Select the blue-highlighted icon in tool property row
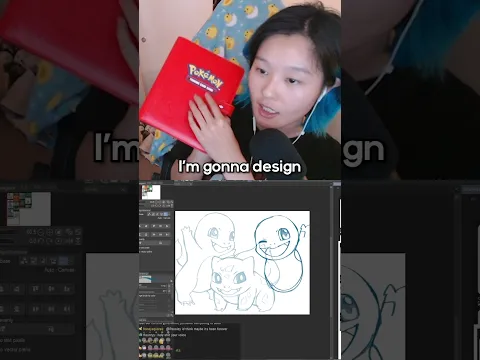 [x=166, y=214]
